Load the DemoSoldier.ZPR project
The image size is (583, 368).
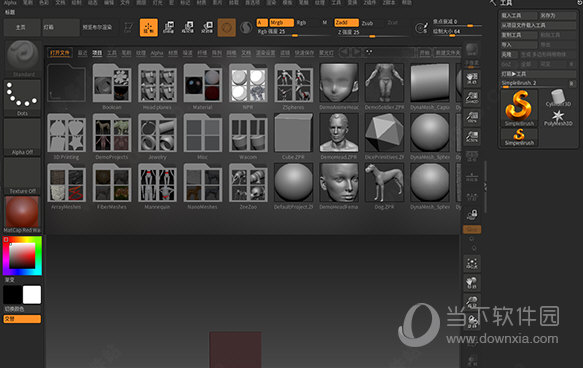coord(384,83)
